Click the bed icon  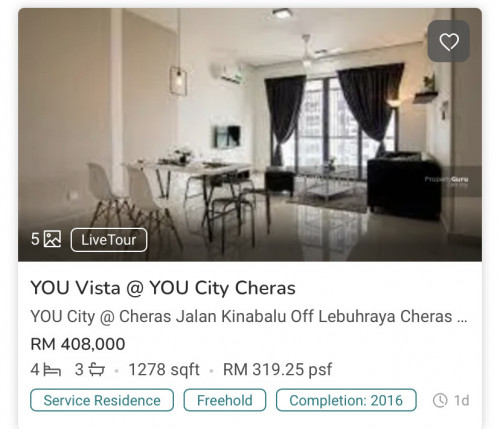pyautogui.click(x=52, y=370)
